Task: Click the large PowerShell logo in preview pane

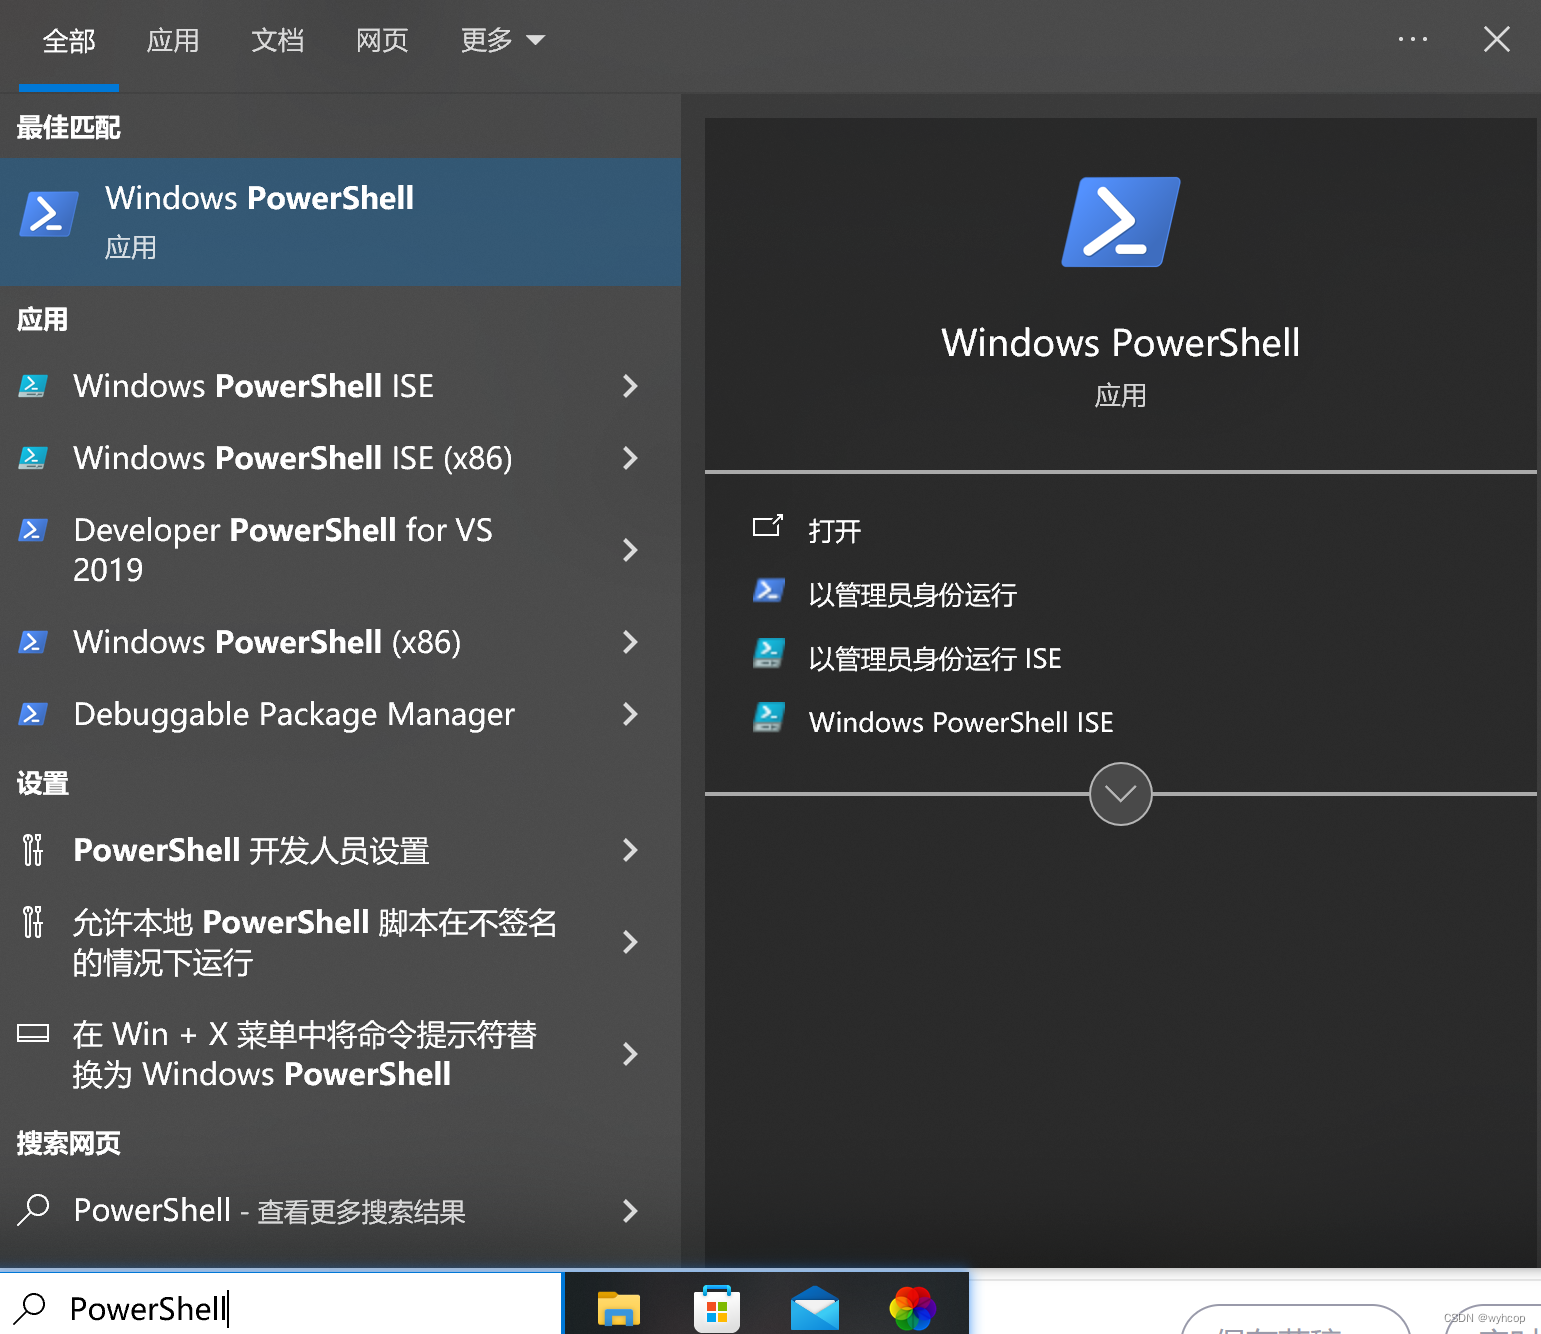Action: coord(1121,222)
